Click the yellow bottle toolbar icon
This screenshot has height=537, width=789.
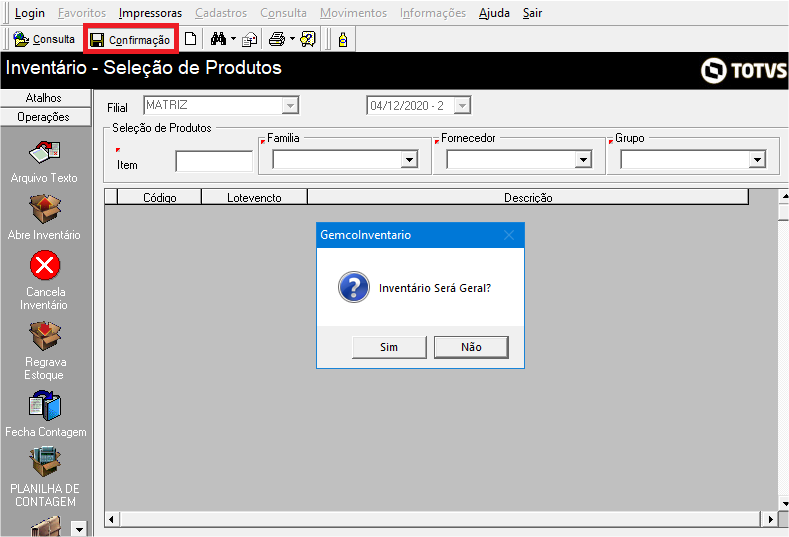343,39
